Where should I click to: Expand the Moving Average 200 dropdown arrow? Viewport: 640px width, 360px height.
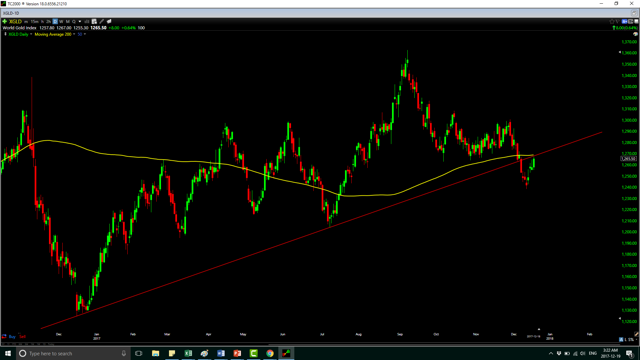point(74,34)
